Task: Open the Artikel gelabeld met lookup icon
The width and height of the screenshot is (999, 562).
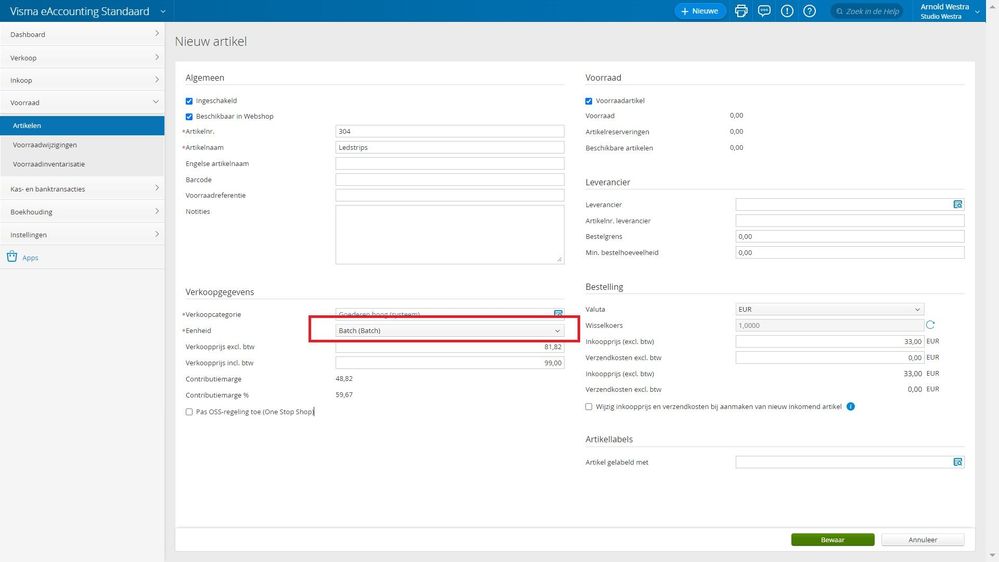Action: click(957, 462)
